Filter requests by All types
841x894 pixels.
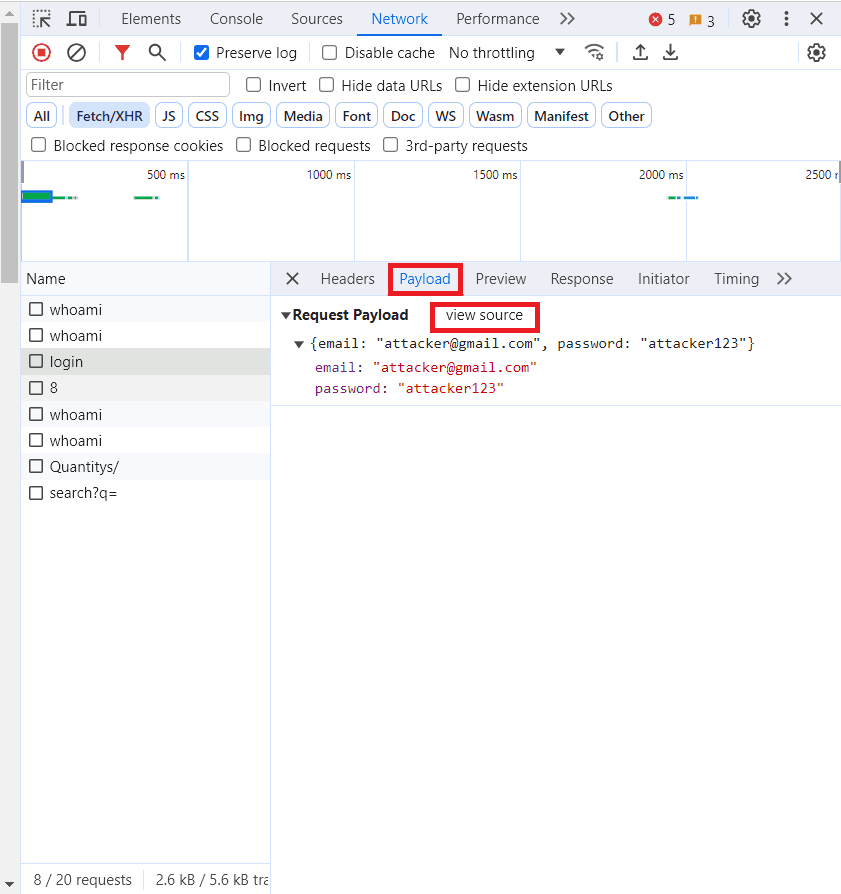click(x=42, y=116)
